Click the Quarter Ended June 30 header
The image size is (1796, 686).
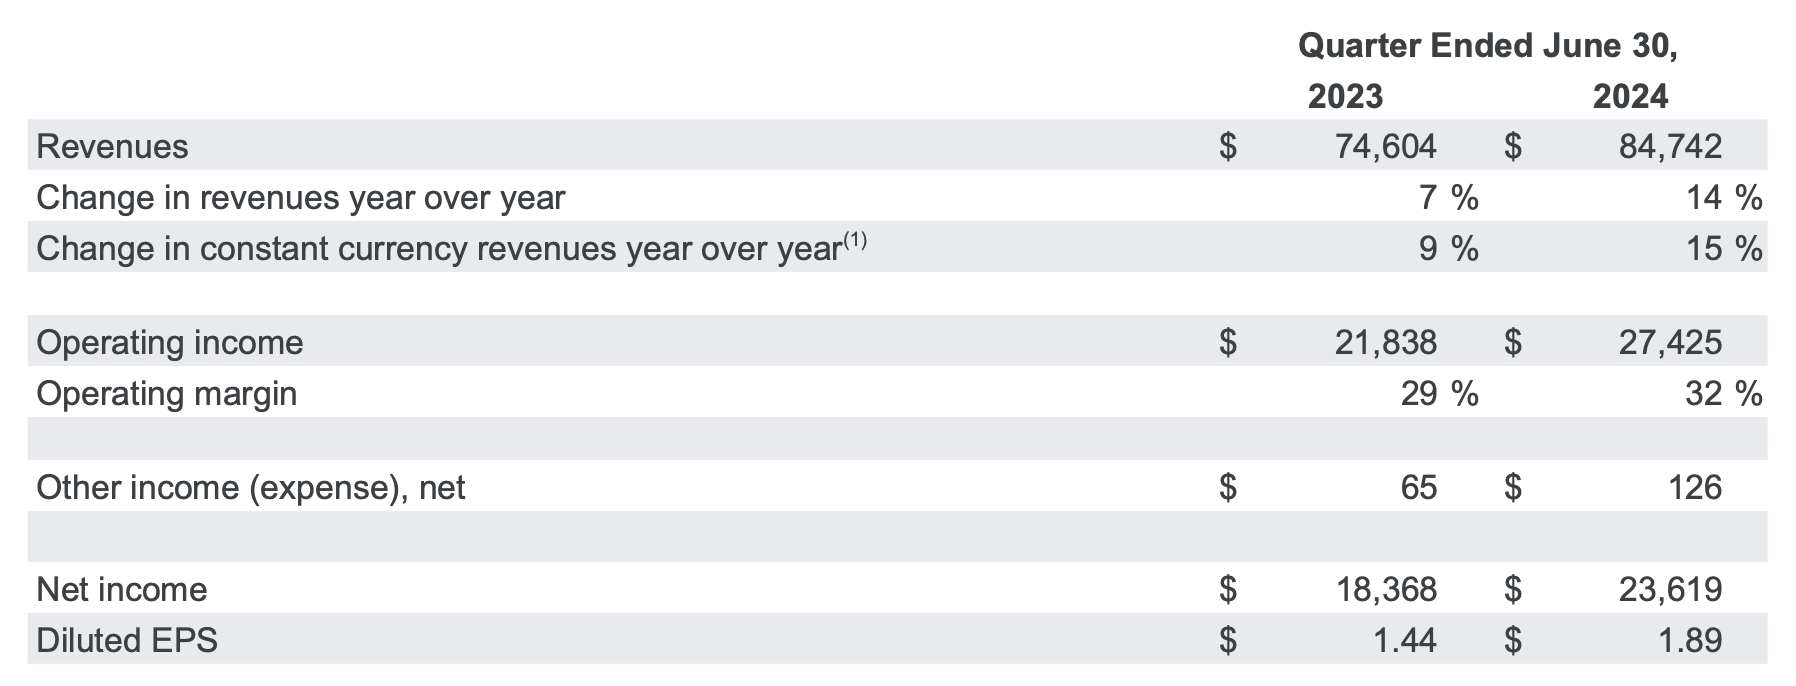[x=1487, y=46]
